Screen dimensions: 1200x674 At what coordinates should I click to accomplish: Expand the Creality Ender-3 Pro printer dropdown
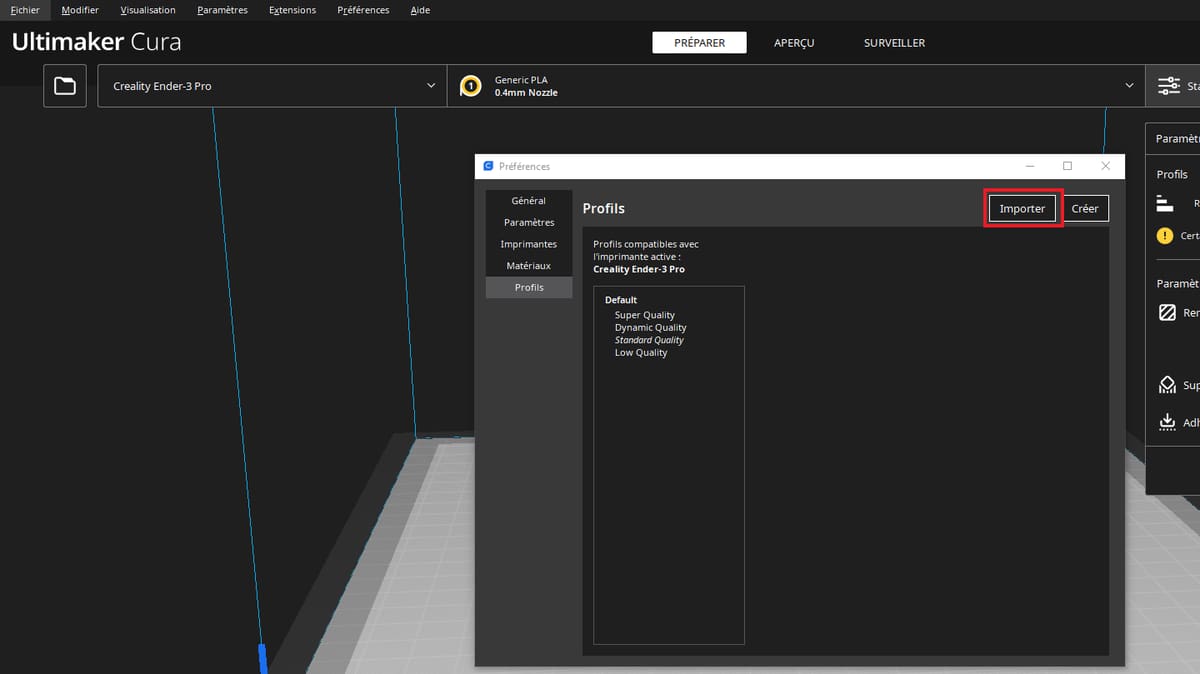pos(272,86)
